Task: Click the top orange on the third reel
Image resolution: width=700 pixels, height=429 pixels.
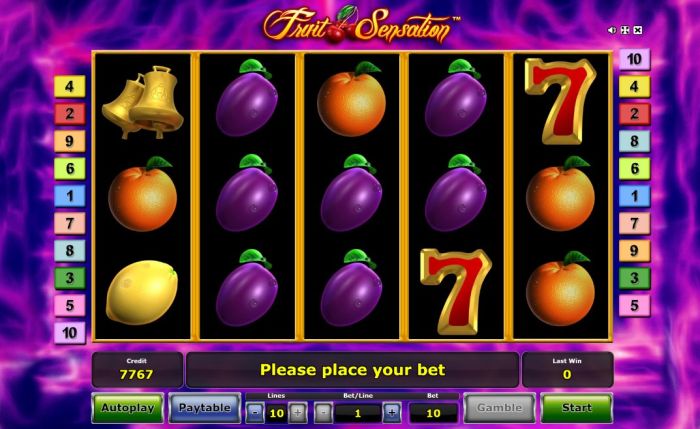Action: pos(351,99)
